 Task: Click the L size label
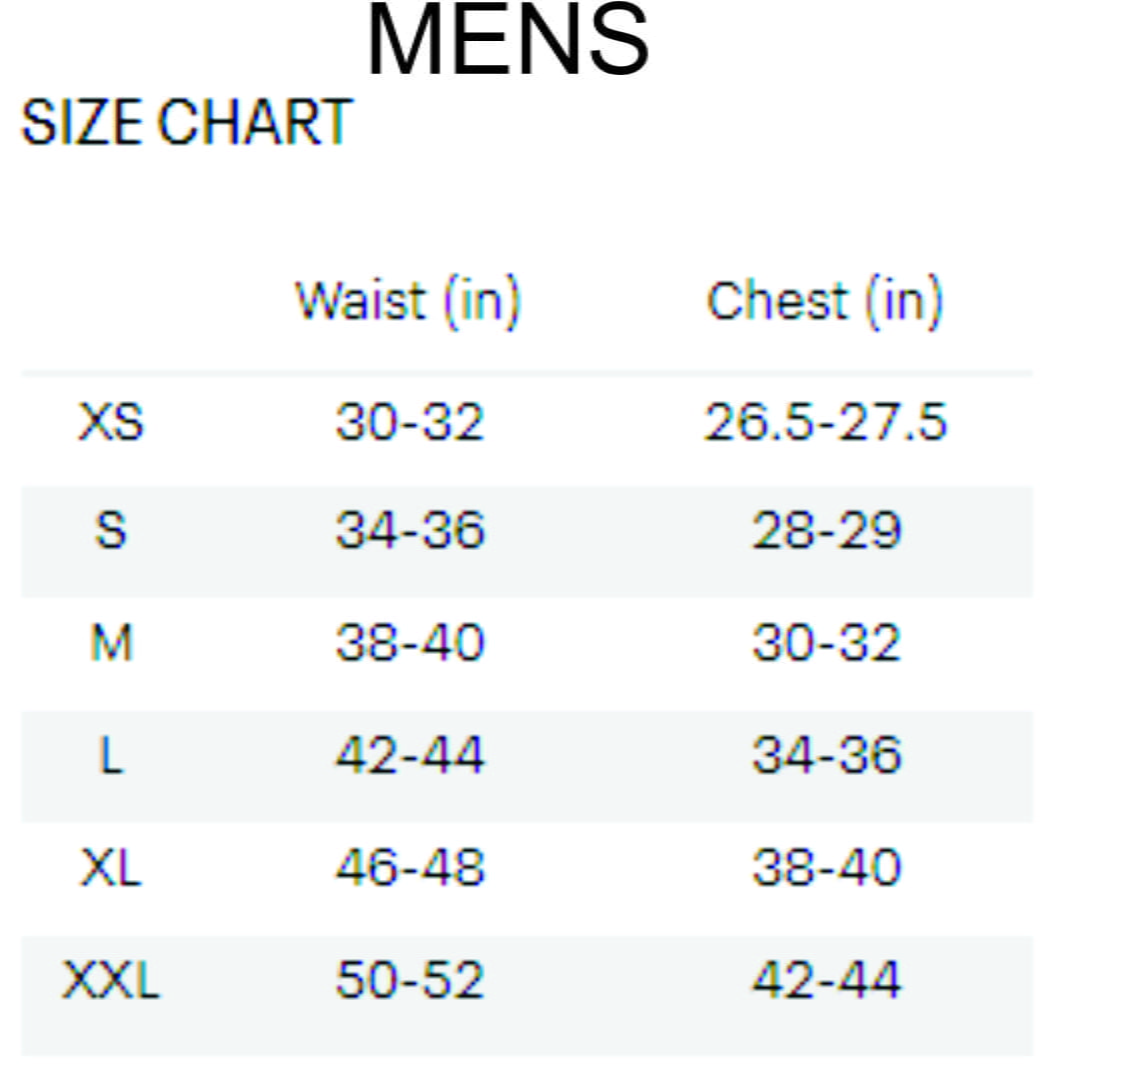[x=111, y=755]
